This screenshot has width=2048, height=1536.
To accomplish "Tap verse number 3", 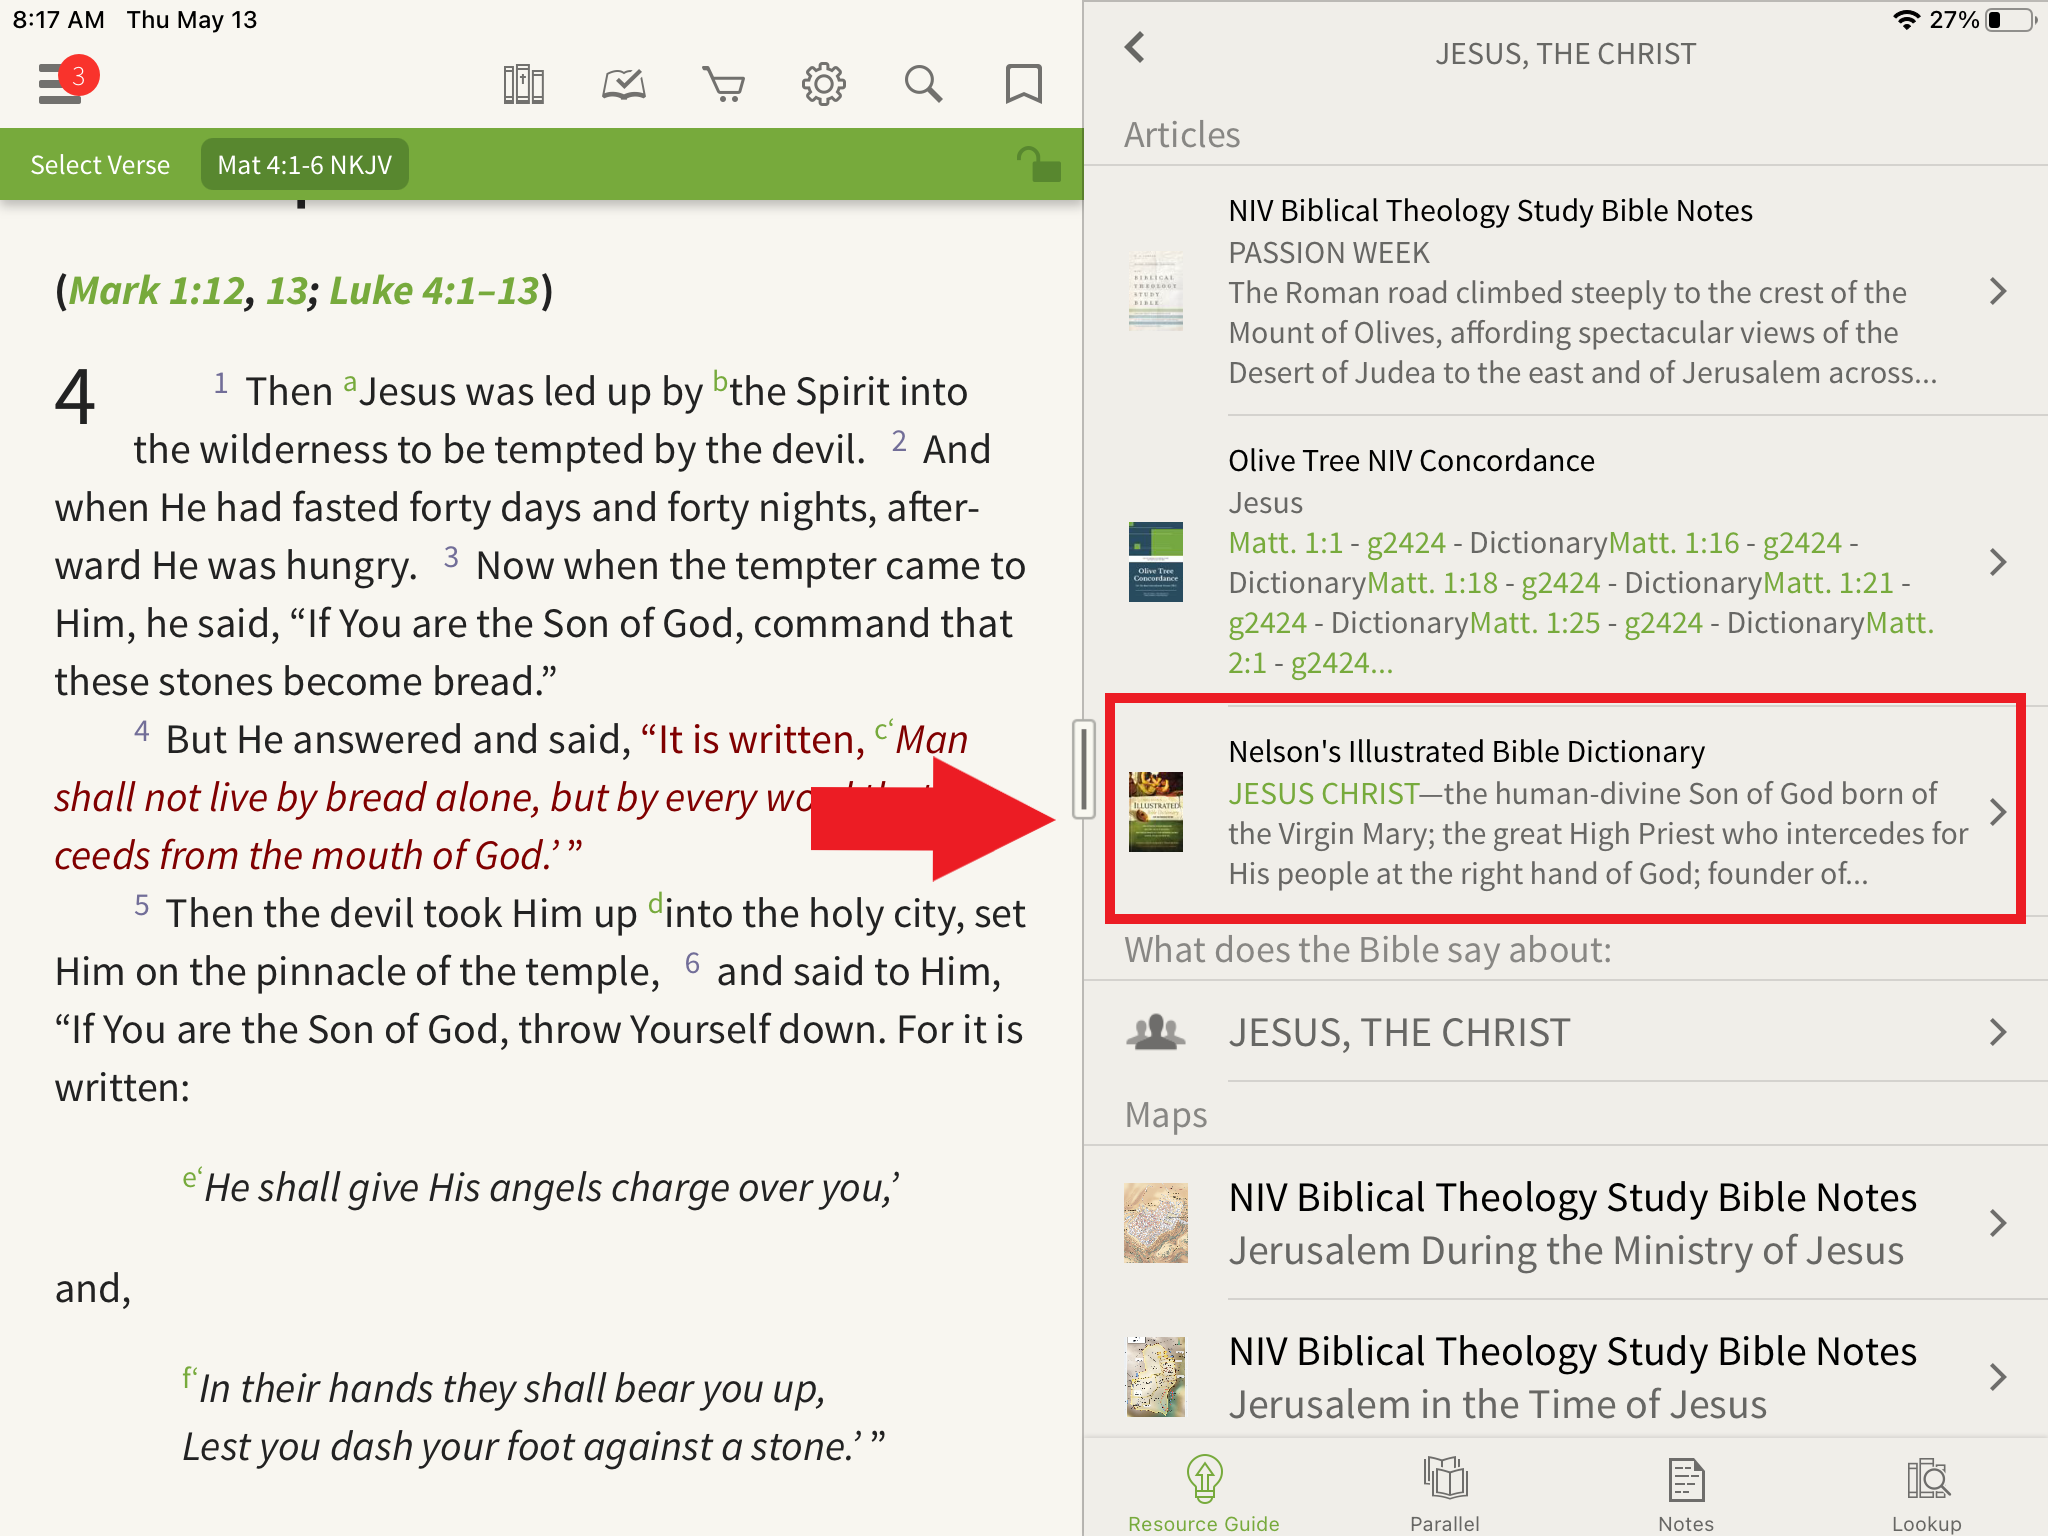I will pyautogui.click(x=451, y=557).
